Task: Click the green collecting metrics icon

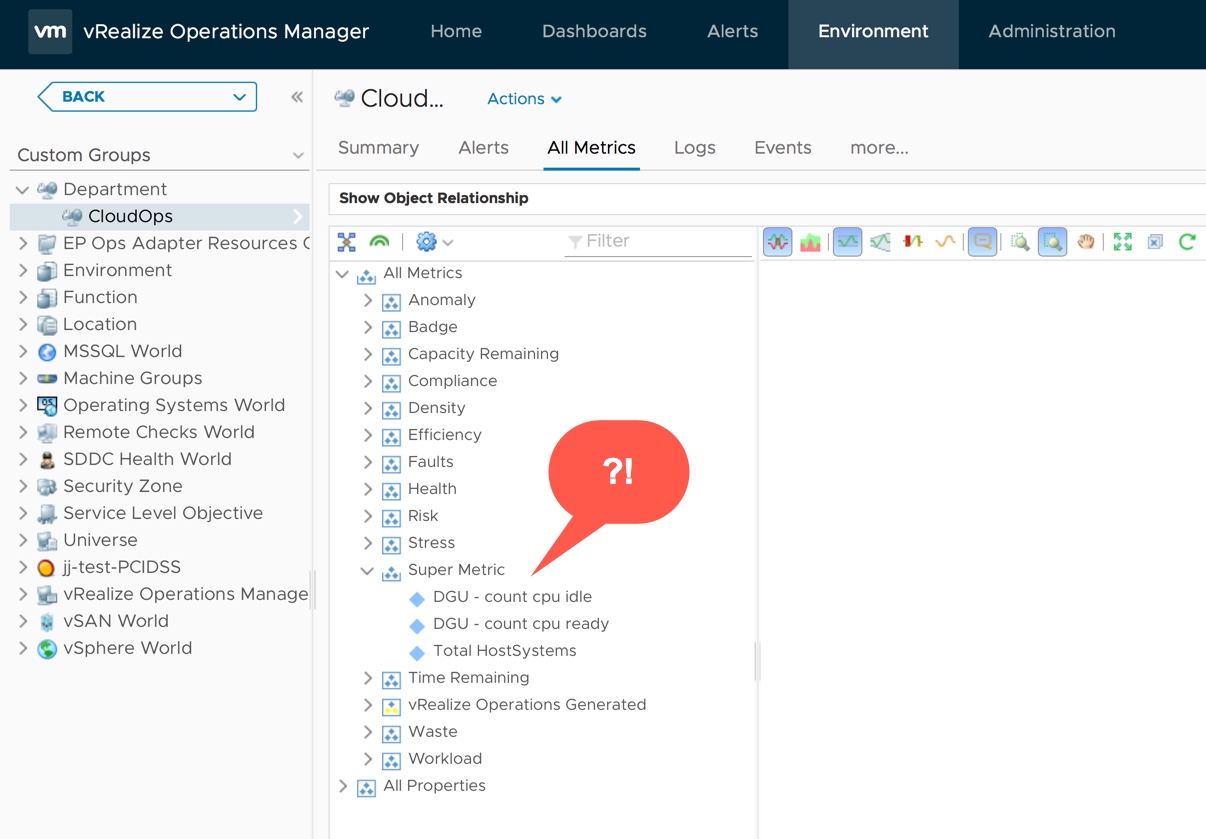Action: [379, 242]
